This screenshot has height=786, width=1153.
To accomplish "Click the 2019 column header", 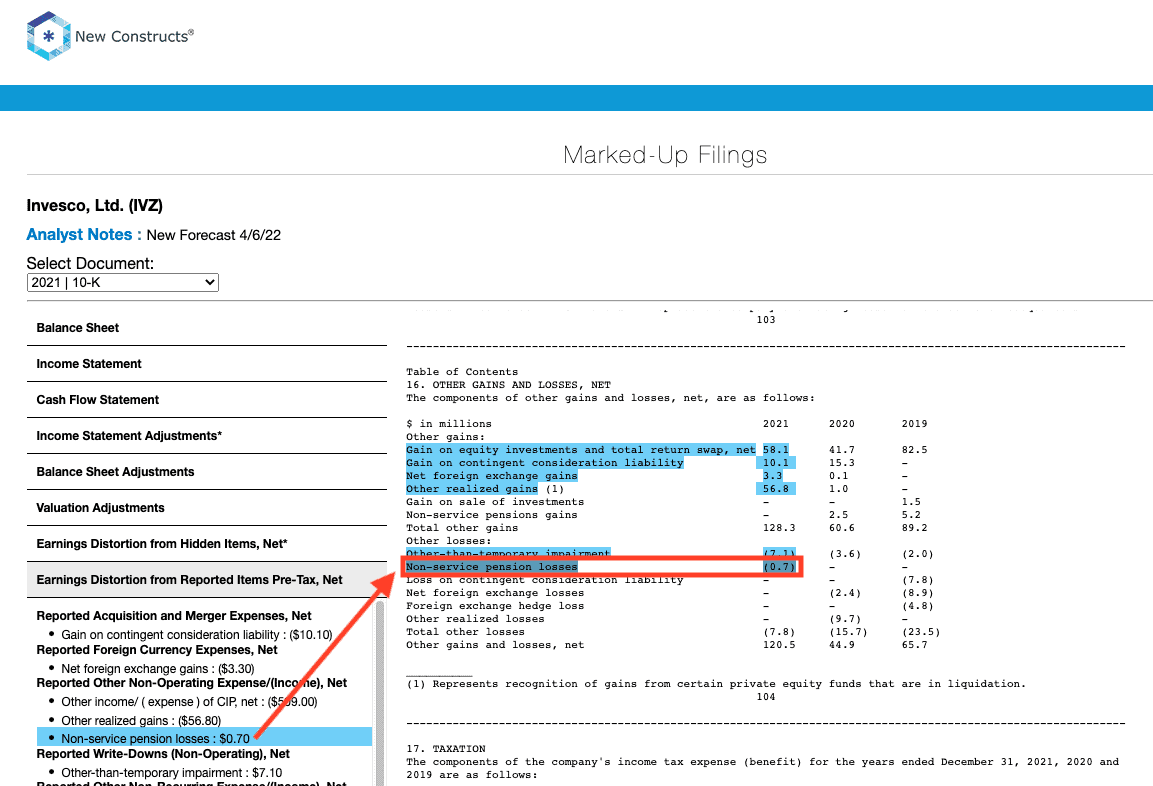I will pos(914,424).
